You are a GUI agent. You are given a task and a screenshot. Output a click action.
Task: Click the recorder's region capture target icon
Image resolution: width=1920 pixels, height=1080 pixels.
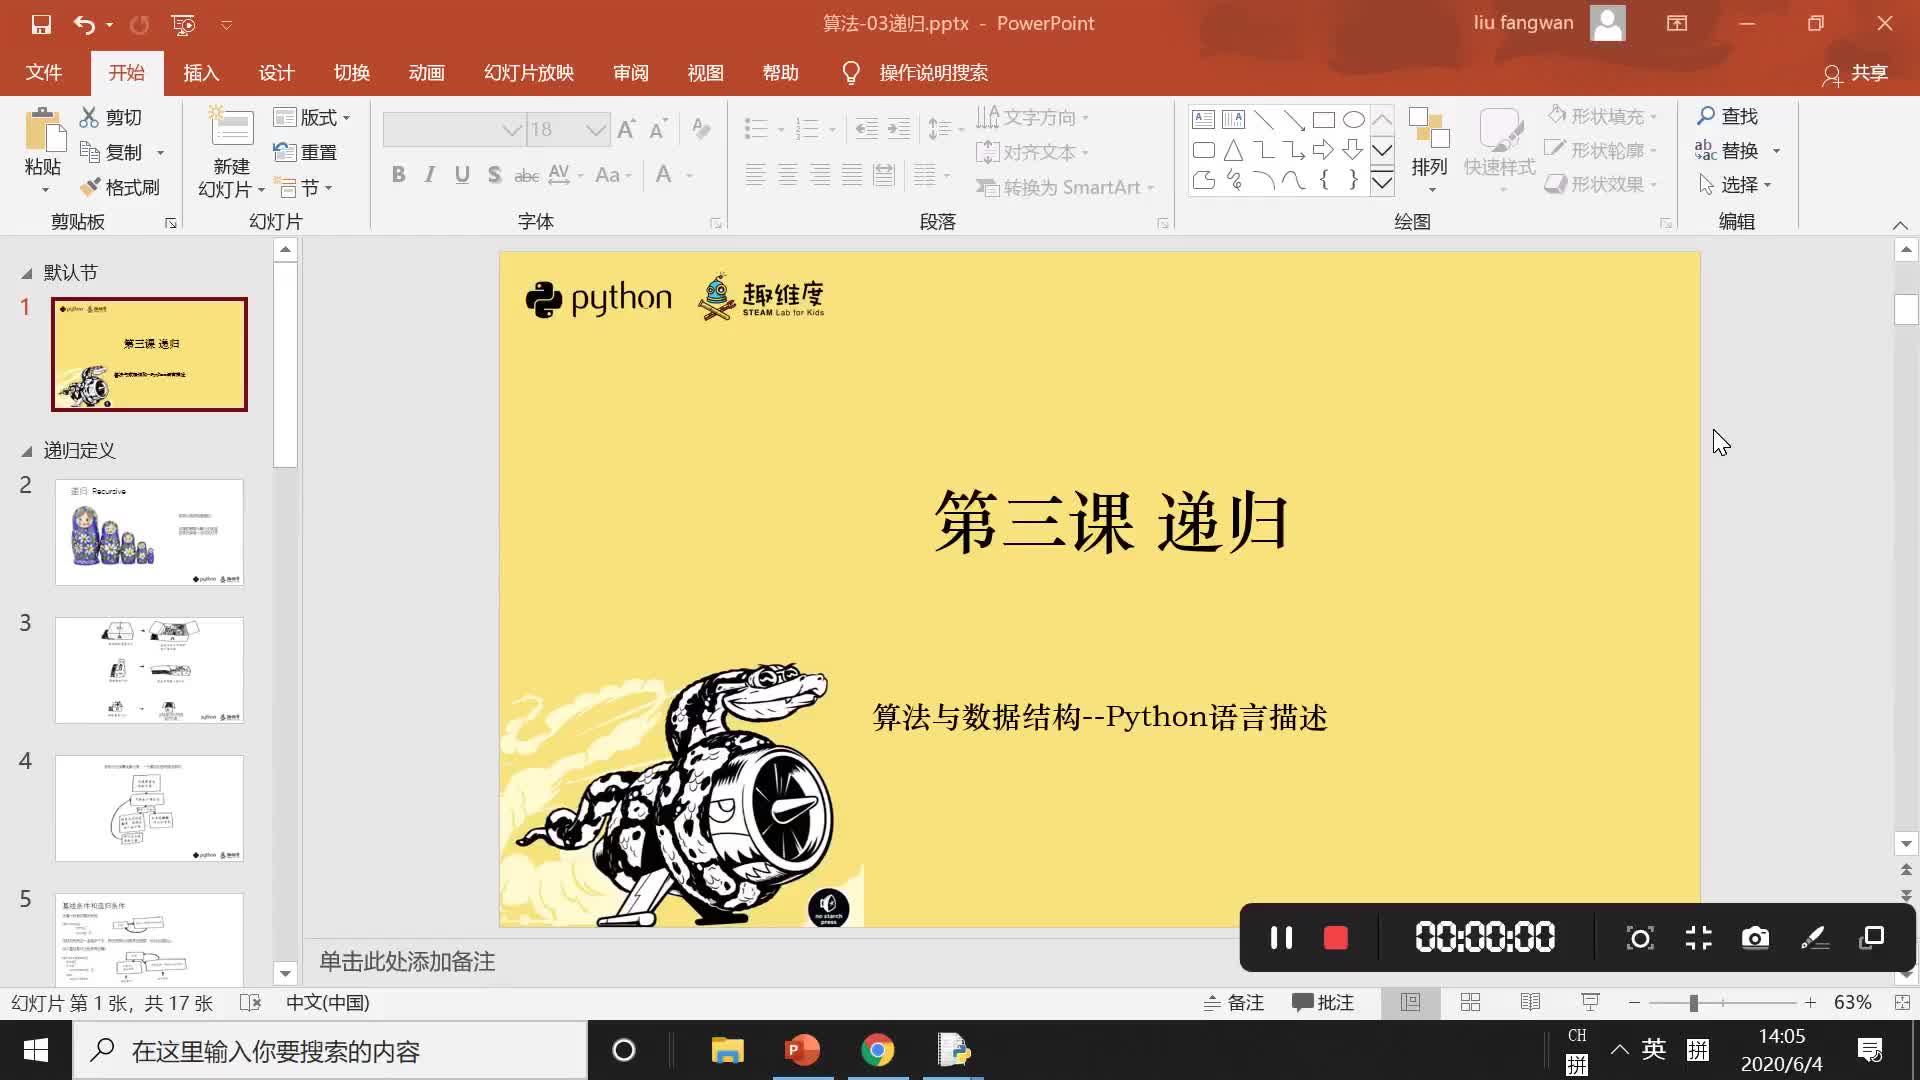1640,938
